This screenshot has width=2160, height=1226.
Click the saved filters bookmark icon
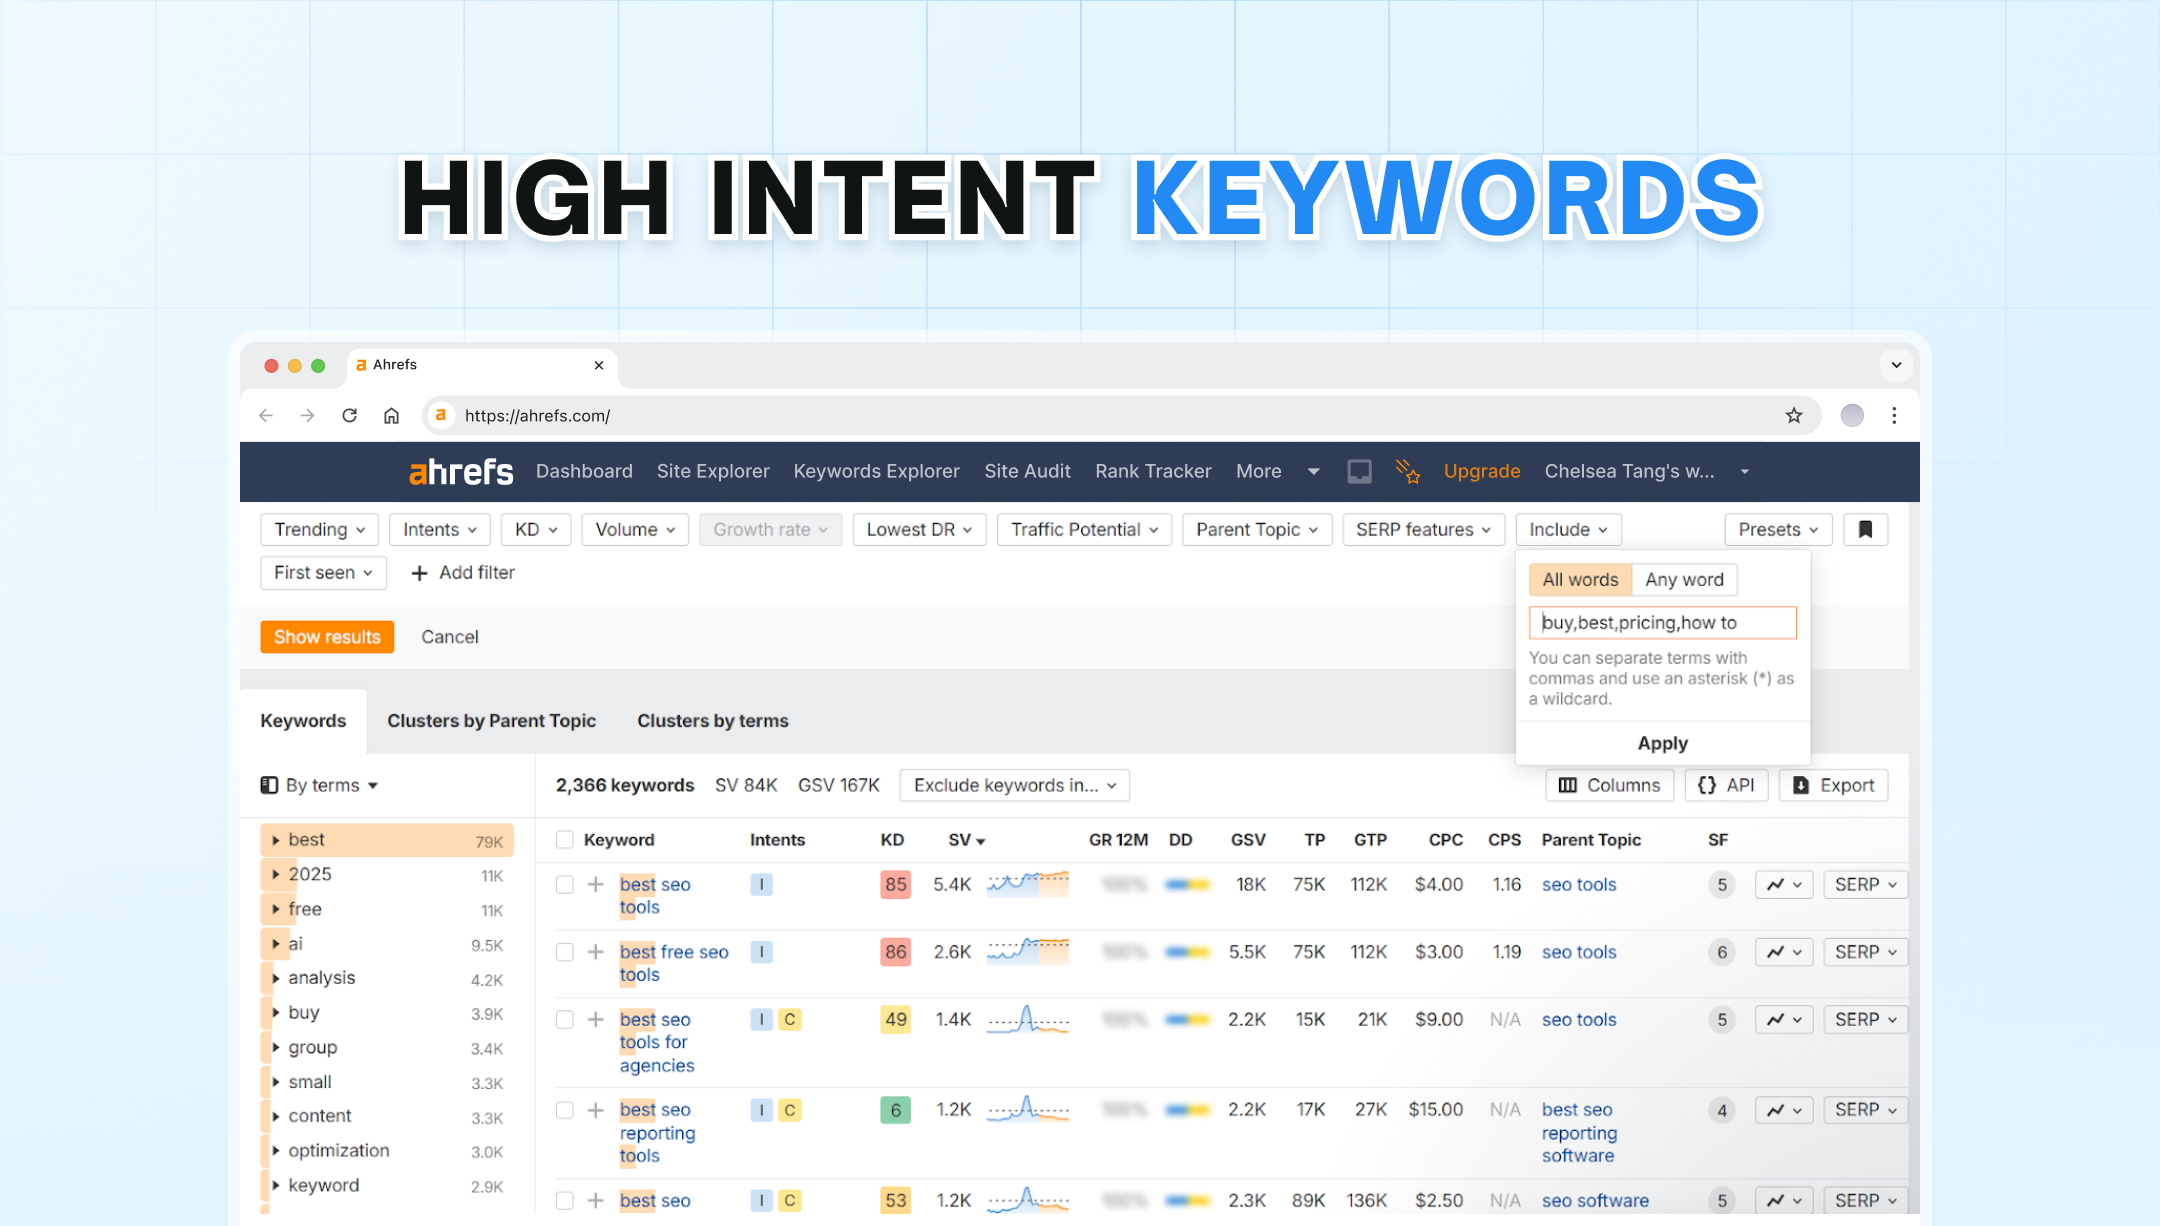click(1865, 529)
